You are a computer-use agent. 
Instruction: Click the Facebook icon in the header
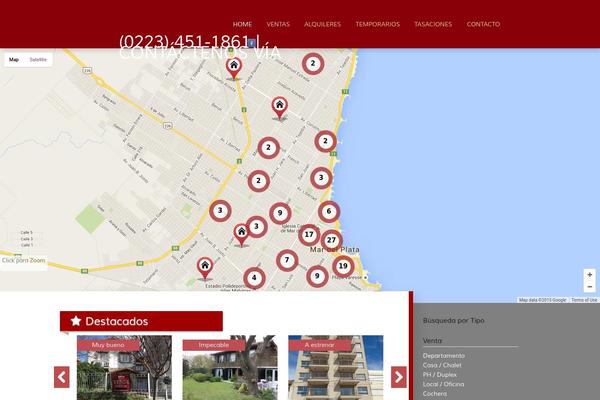pyautogui.click(x=251, y=43)
